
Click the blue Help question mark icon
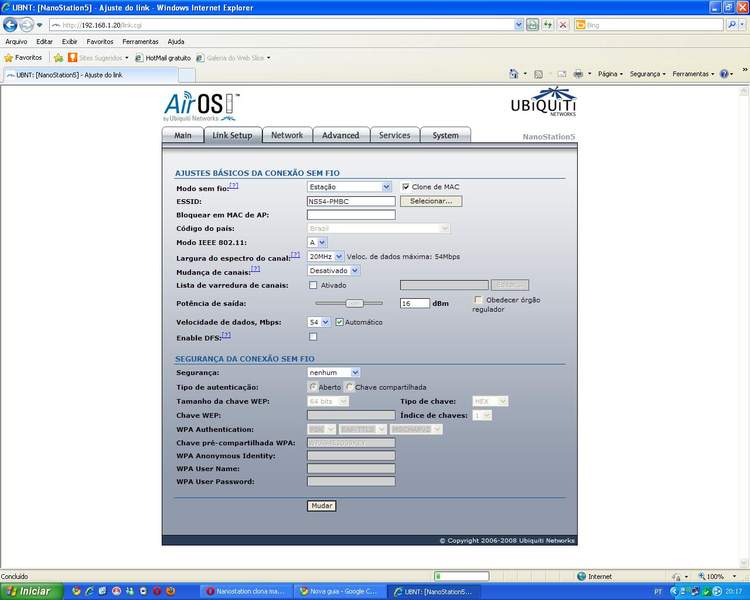pyautogui.click(x=724, y=74)
